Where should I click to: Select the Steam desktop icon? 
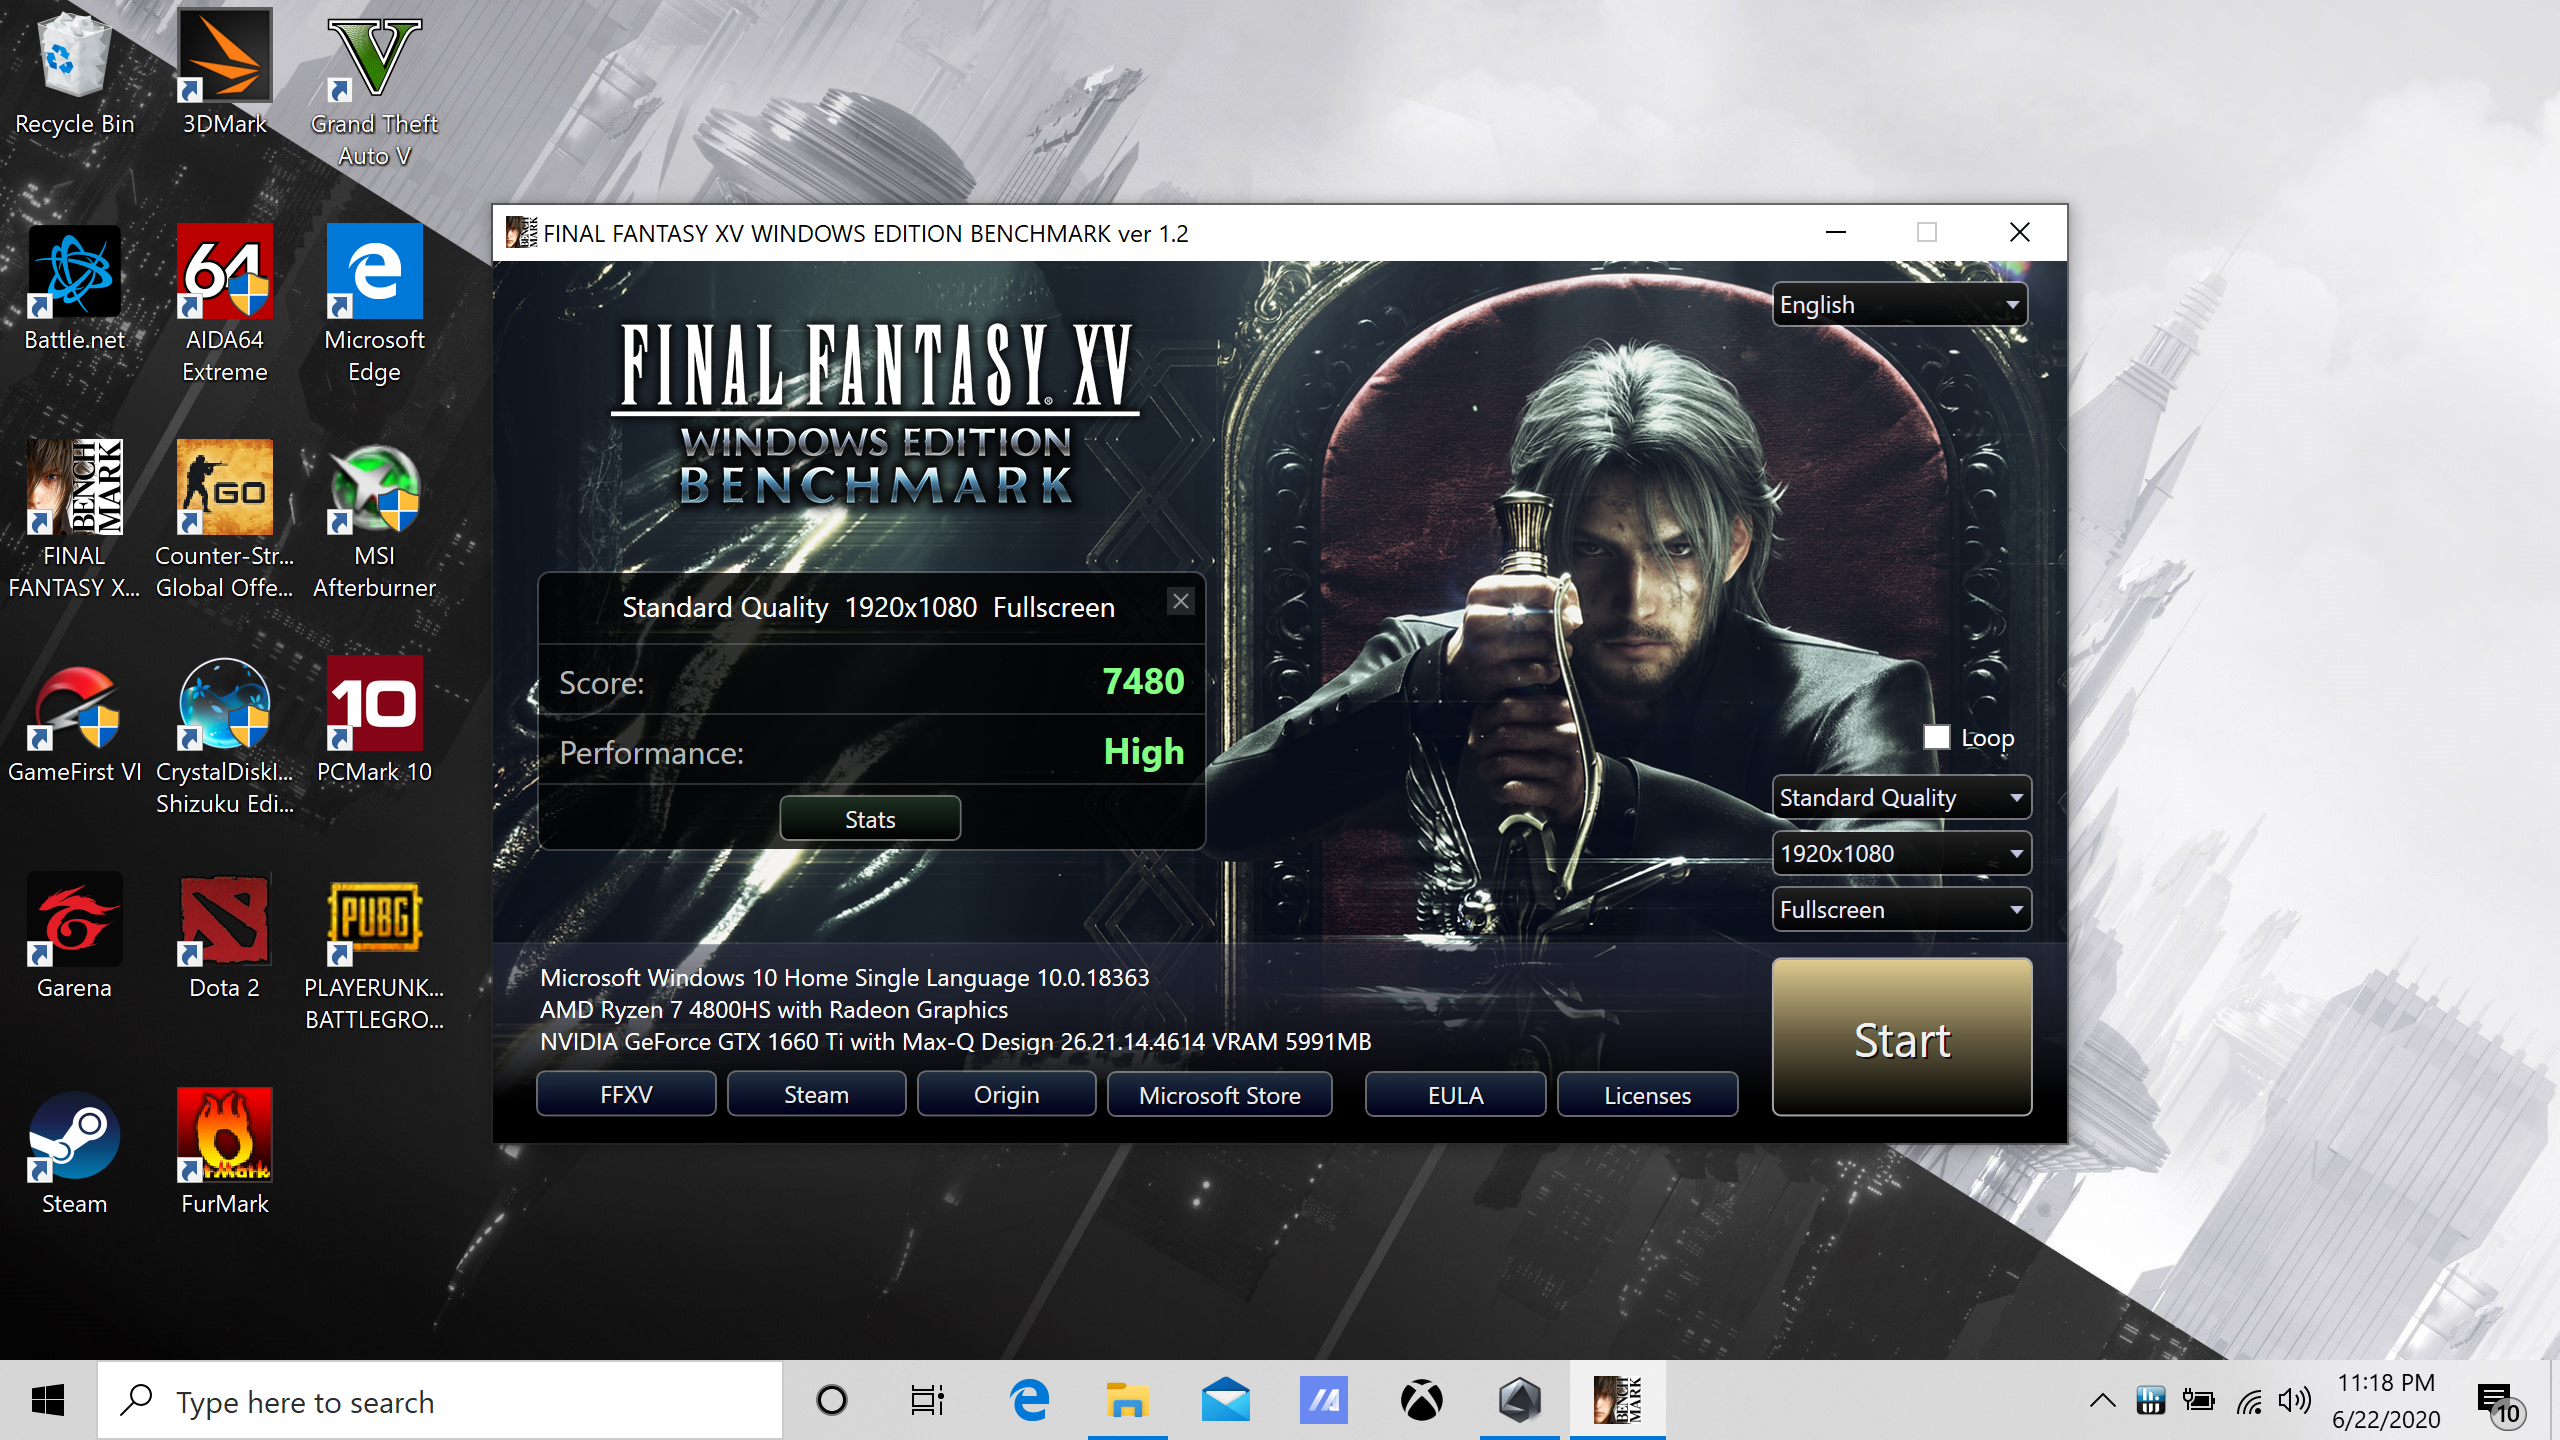click(x=74, y=1154)
